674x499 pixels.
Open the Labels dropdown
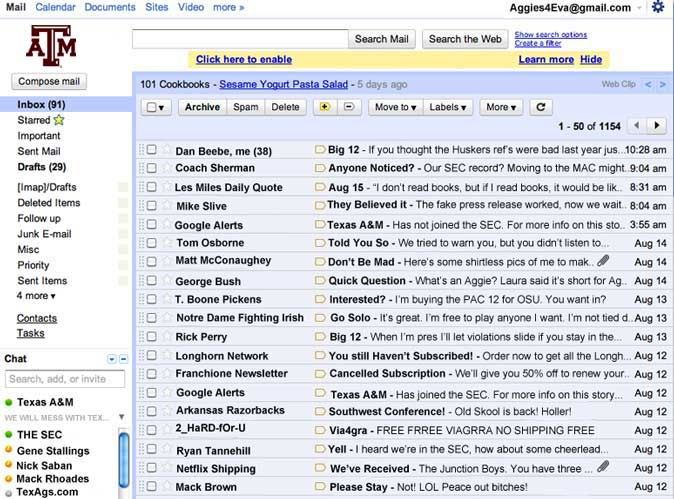point(448,107)
